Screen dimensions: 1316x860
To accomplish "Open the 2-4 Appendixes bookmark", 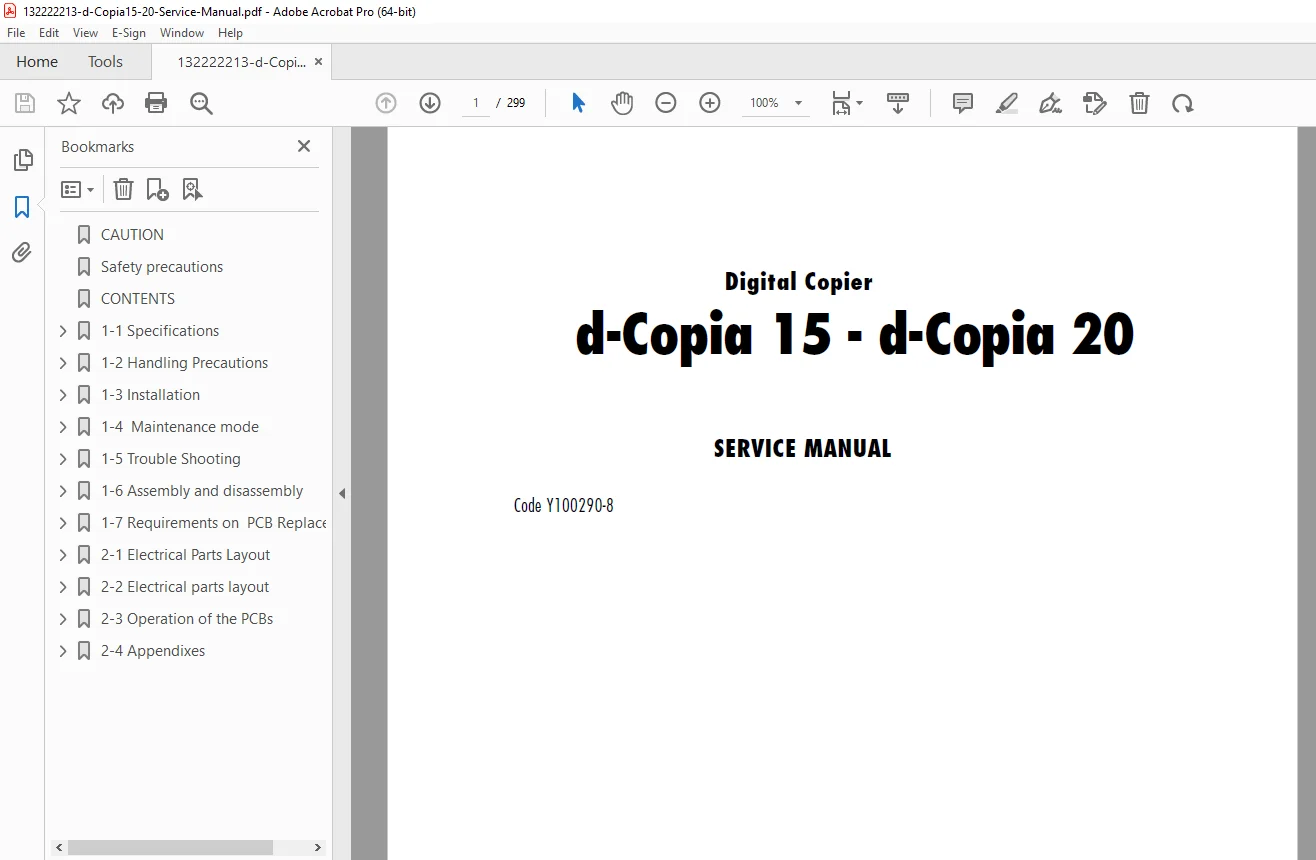I will [153, 651].
